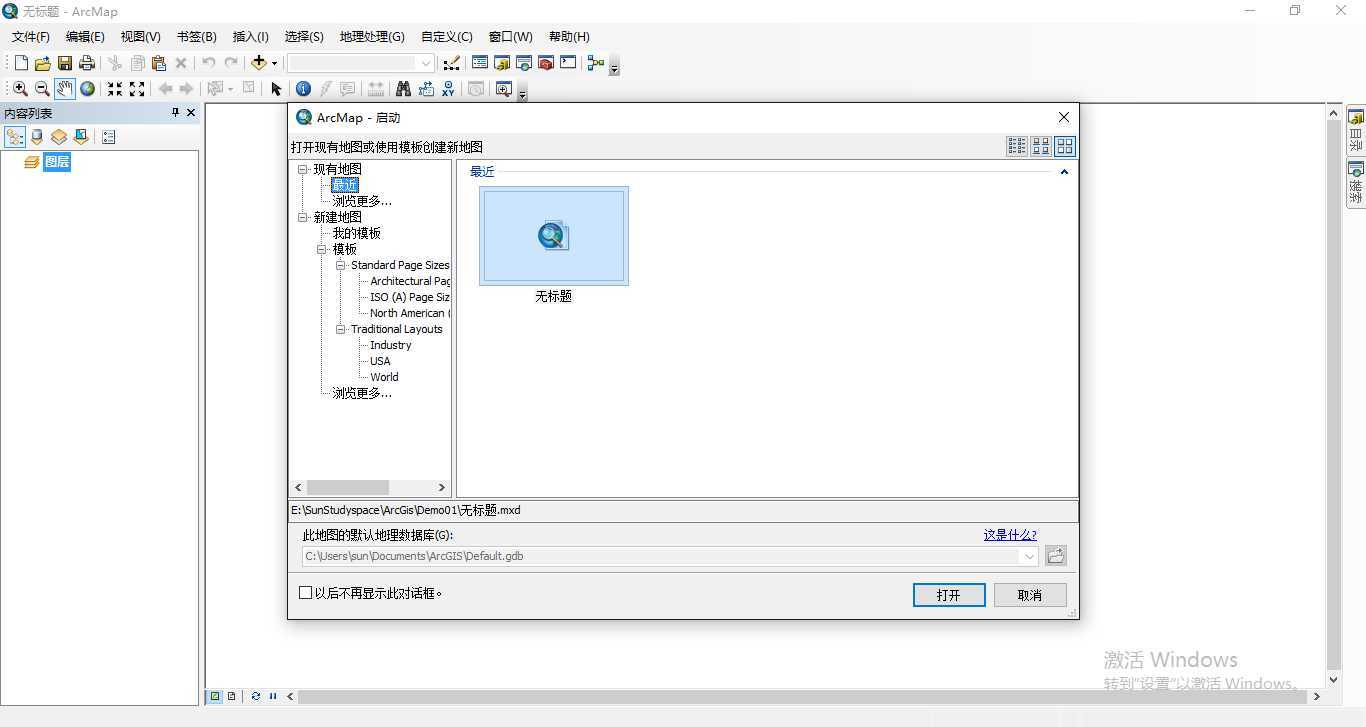Open the Find binoculars tool
The height and width of the screenshot is (727, 1366).
click(x=403, y=89)
